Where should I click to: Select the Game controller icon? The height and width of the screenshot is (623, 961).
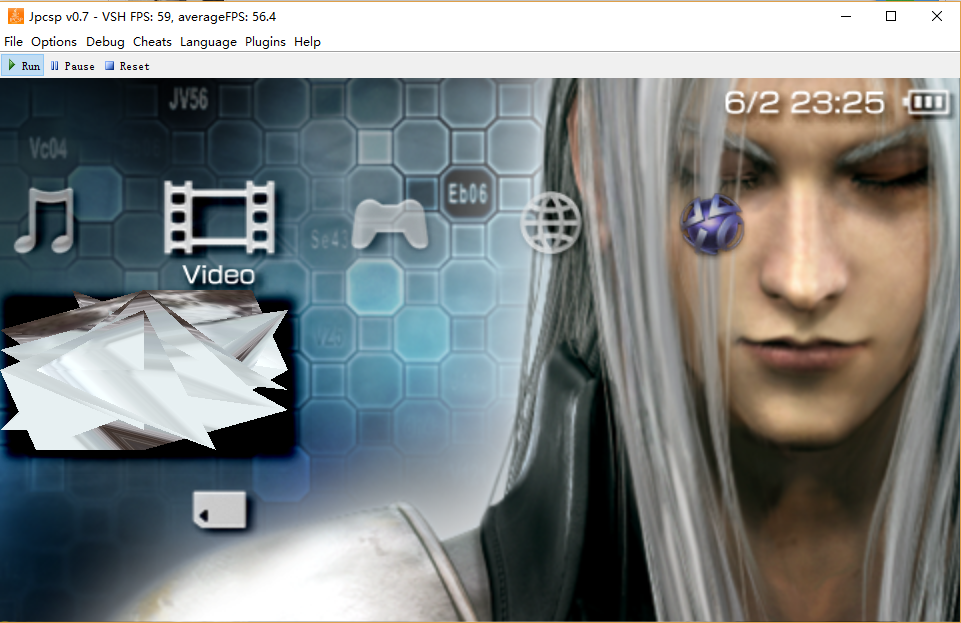pos(390,224)
